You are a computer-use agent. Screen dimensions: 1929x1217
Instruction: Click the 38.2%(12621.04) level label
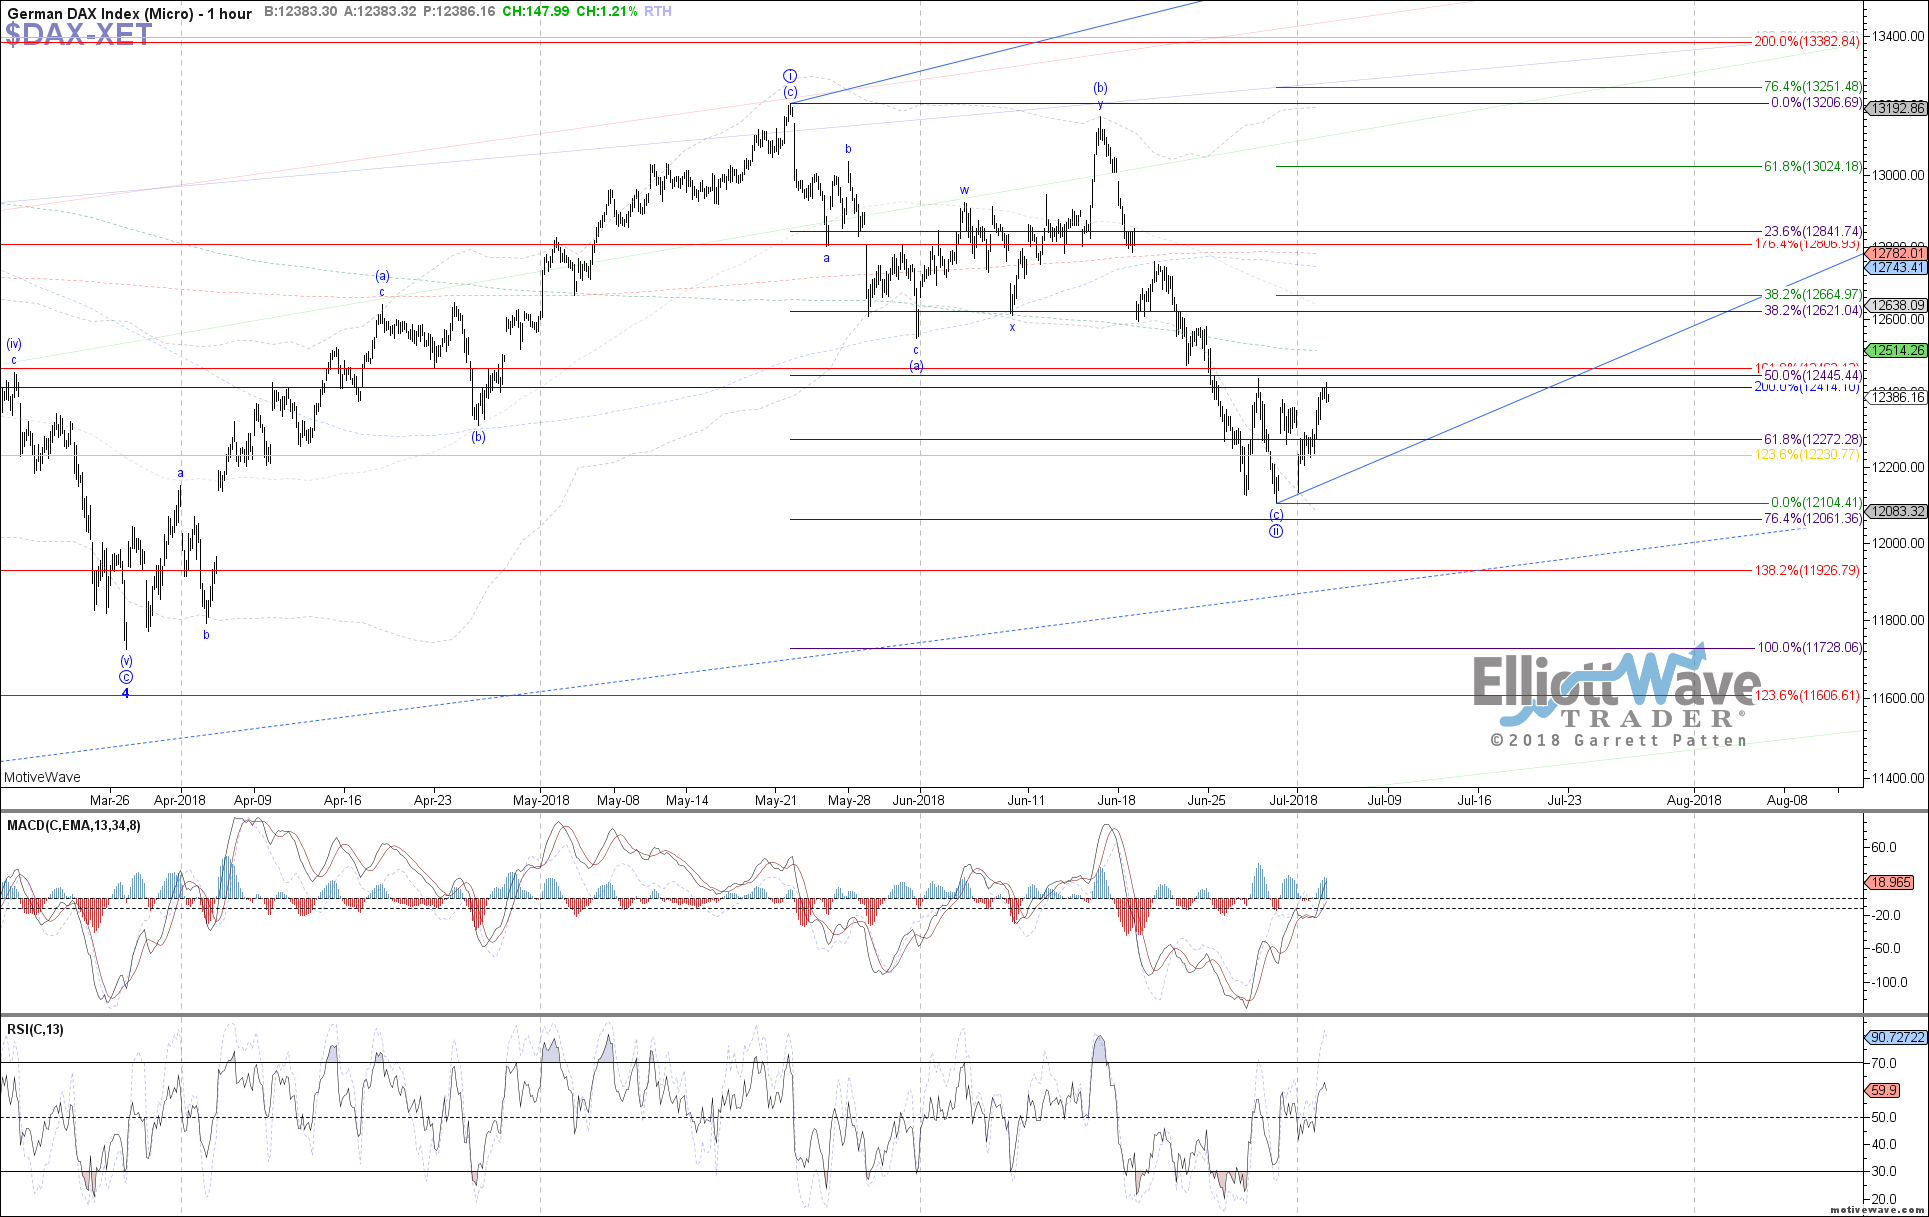pos(1813,311)
